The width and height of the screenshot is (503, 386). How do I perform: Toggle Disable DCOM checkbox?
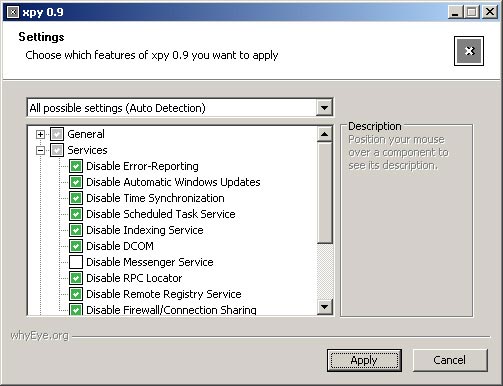point(76,246)
